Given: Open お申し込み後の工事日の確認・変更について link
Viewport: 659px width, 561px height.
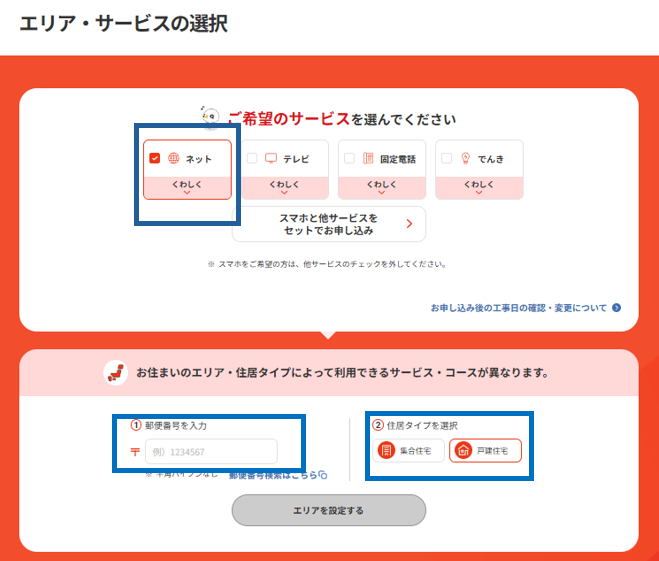Looking at the screenshot, I should click(x=519, y=308).
